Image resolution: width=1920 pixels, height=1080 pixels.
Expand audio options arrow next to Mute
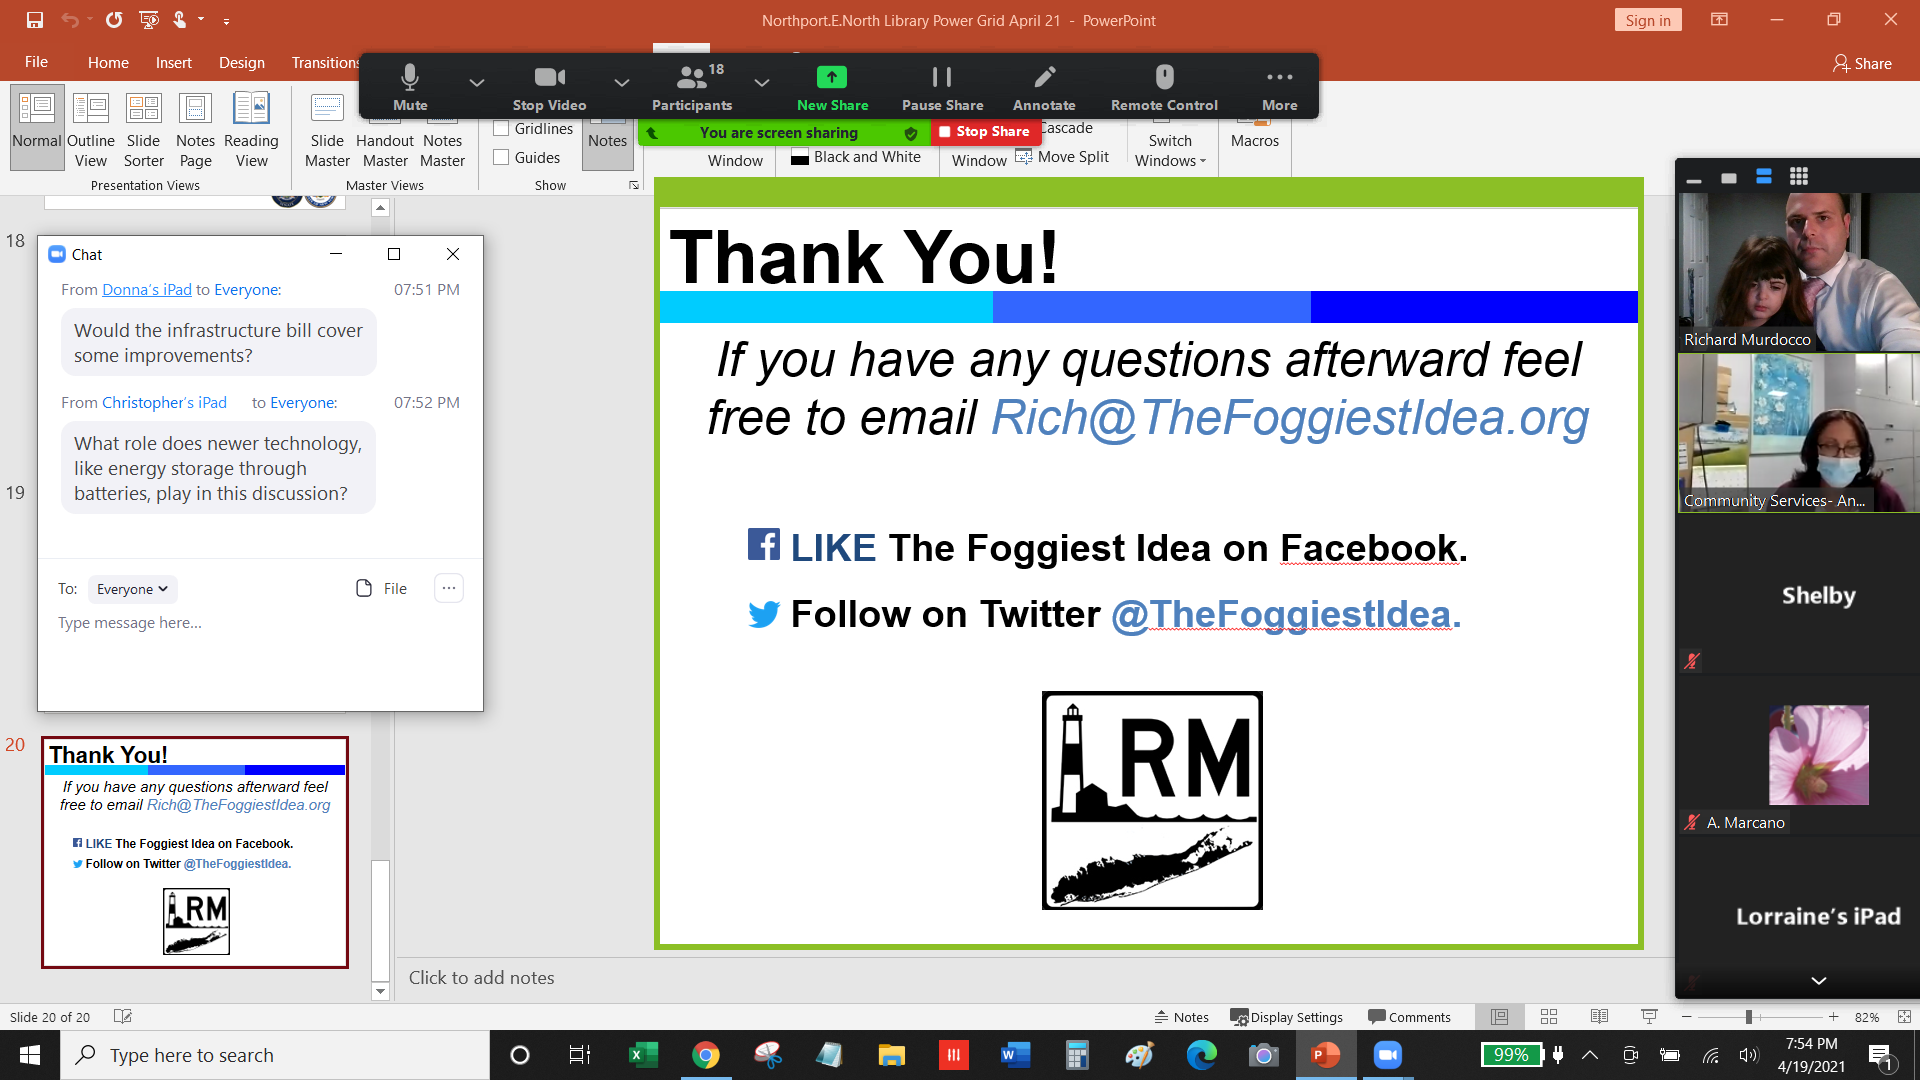click(x=477, y=82)
